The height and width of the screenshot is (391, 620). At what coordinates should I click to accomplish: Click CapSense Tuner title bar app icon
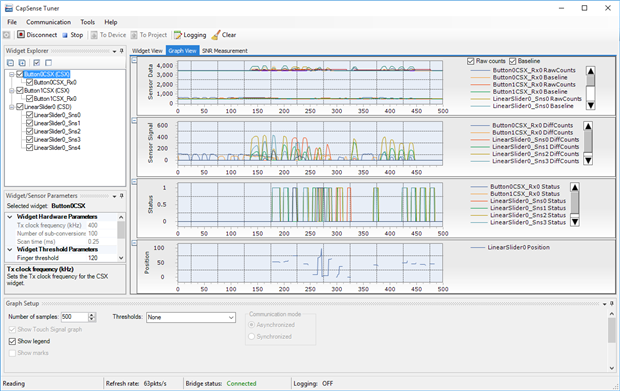coord(8,8)
